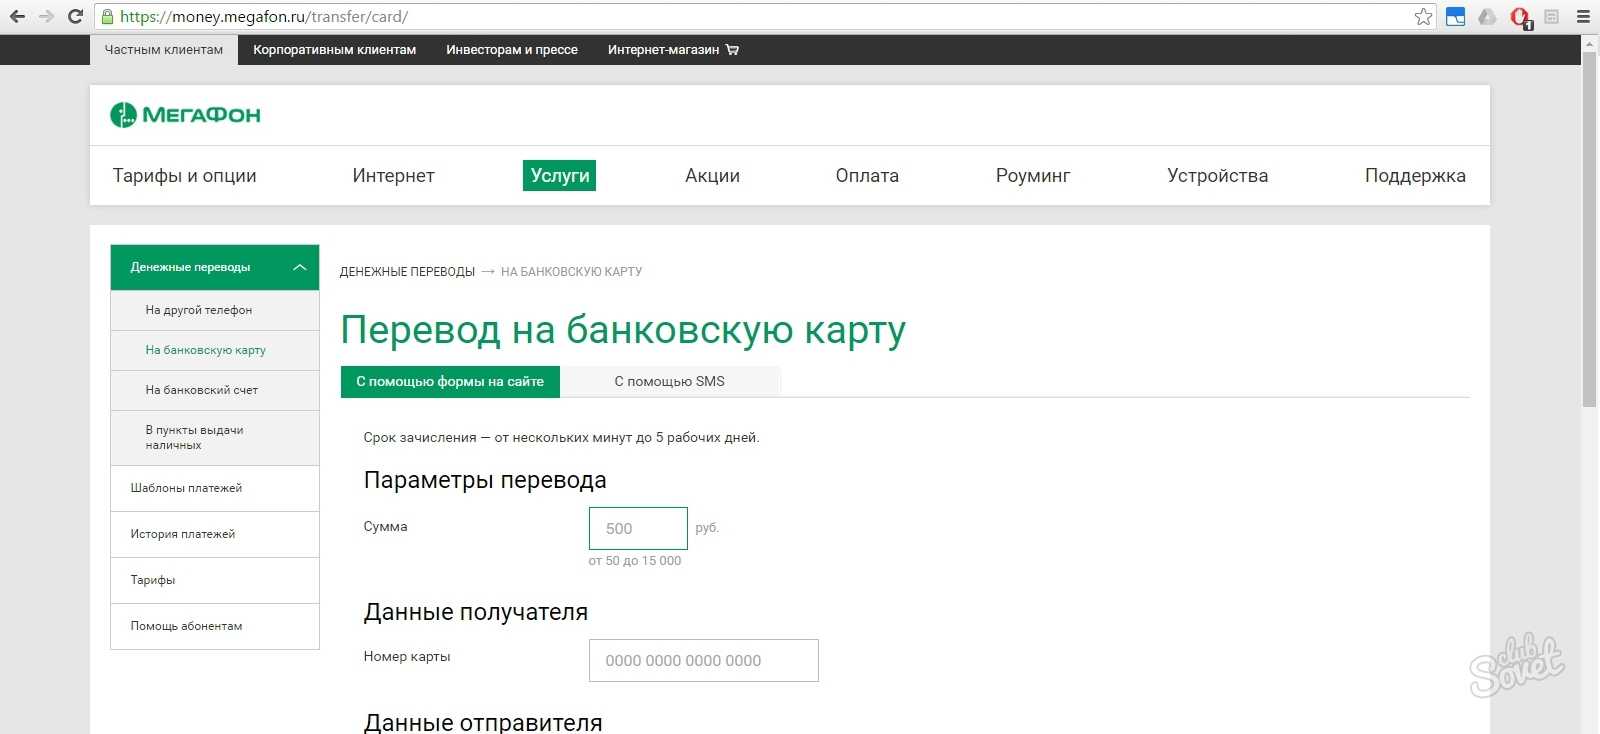
Task: Open the Интернет-магазин cart link
Action: click(x=673, y=50)
